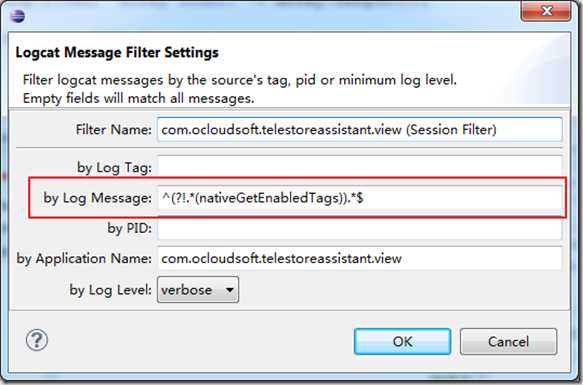Screen dimensions: 583x385
Task: Focus the empty by PID field
Action: (x=360, y=228)
